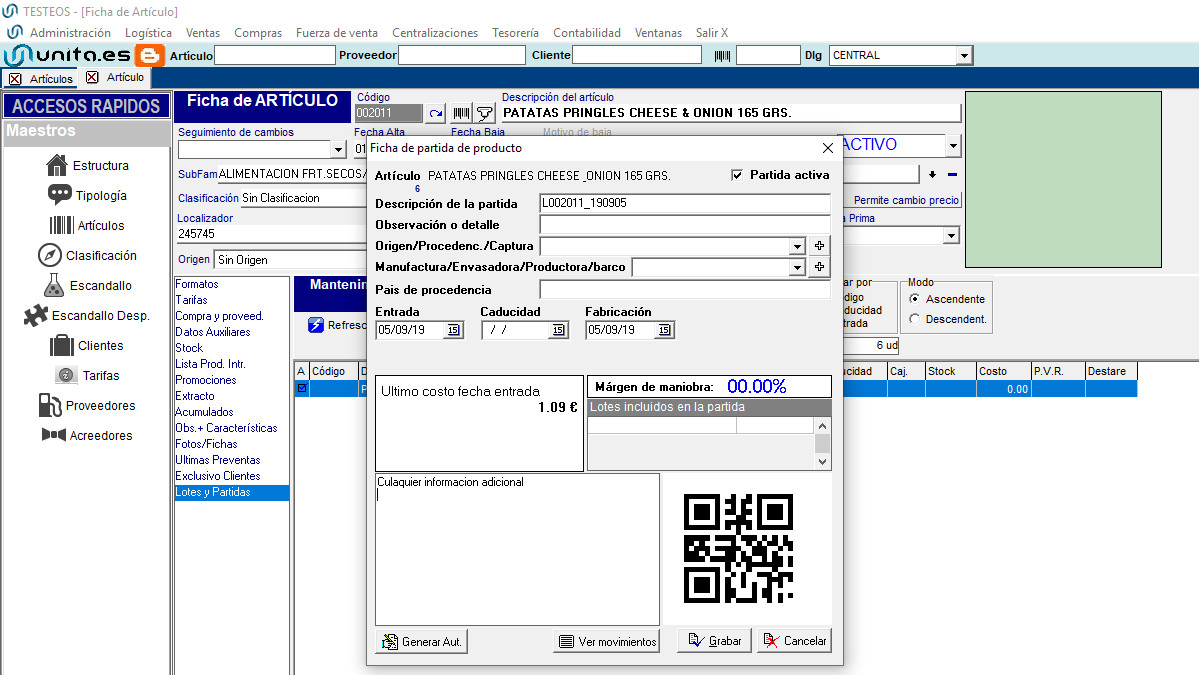
Task: Close the Artículos tab with X icon
Action: click(15, 79)
